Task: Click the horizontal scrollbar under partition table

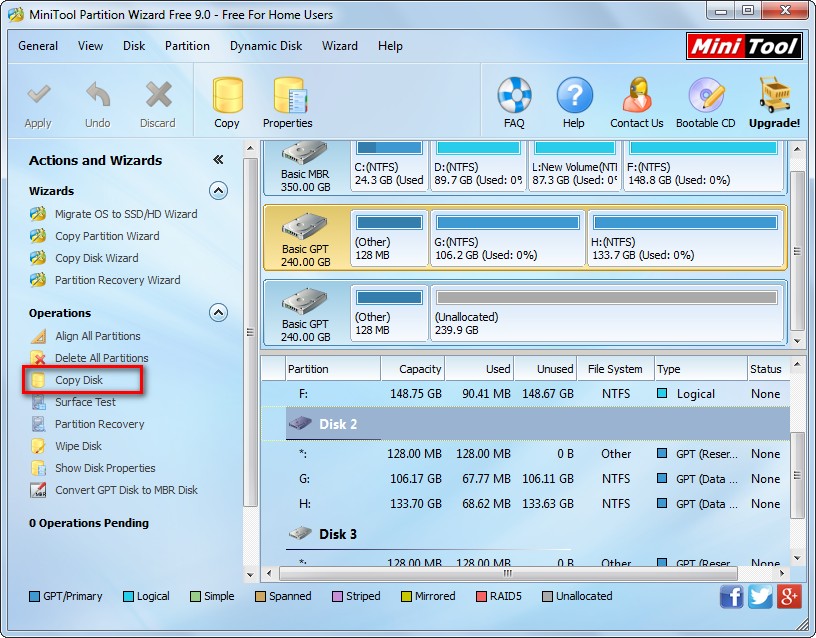Action: [508, 573]
